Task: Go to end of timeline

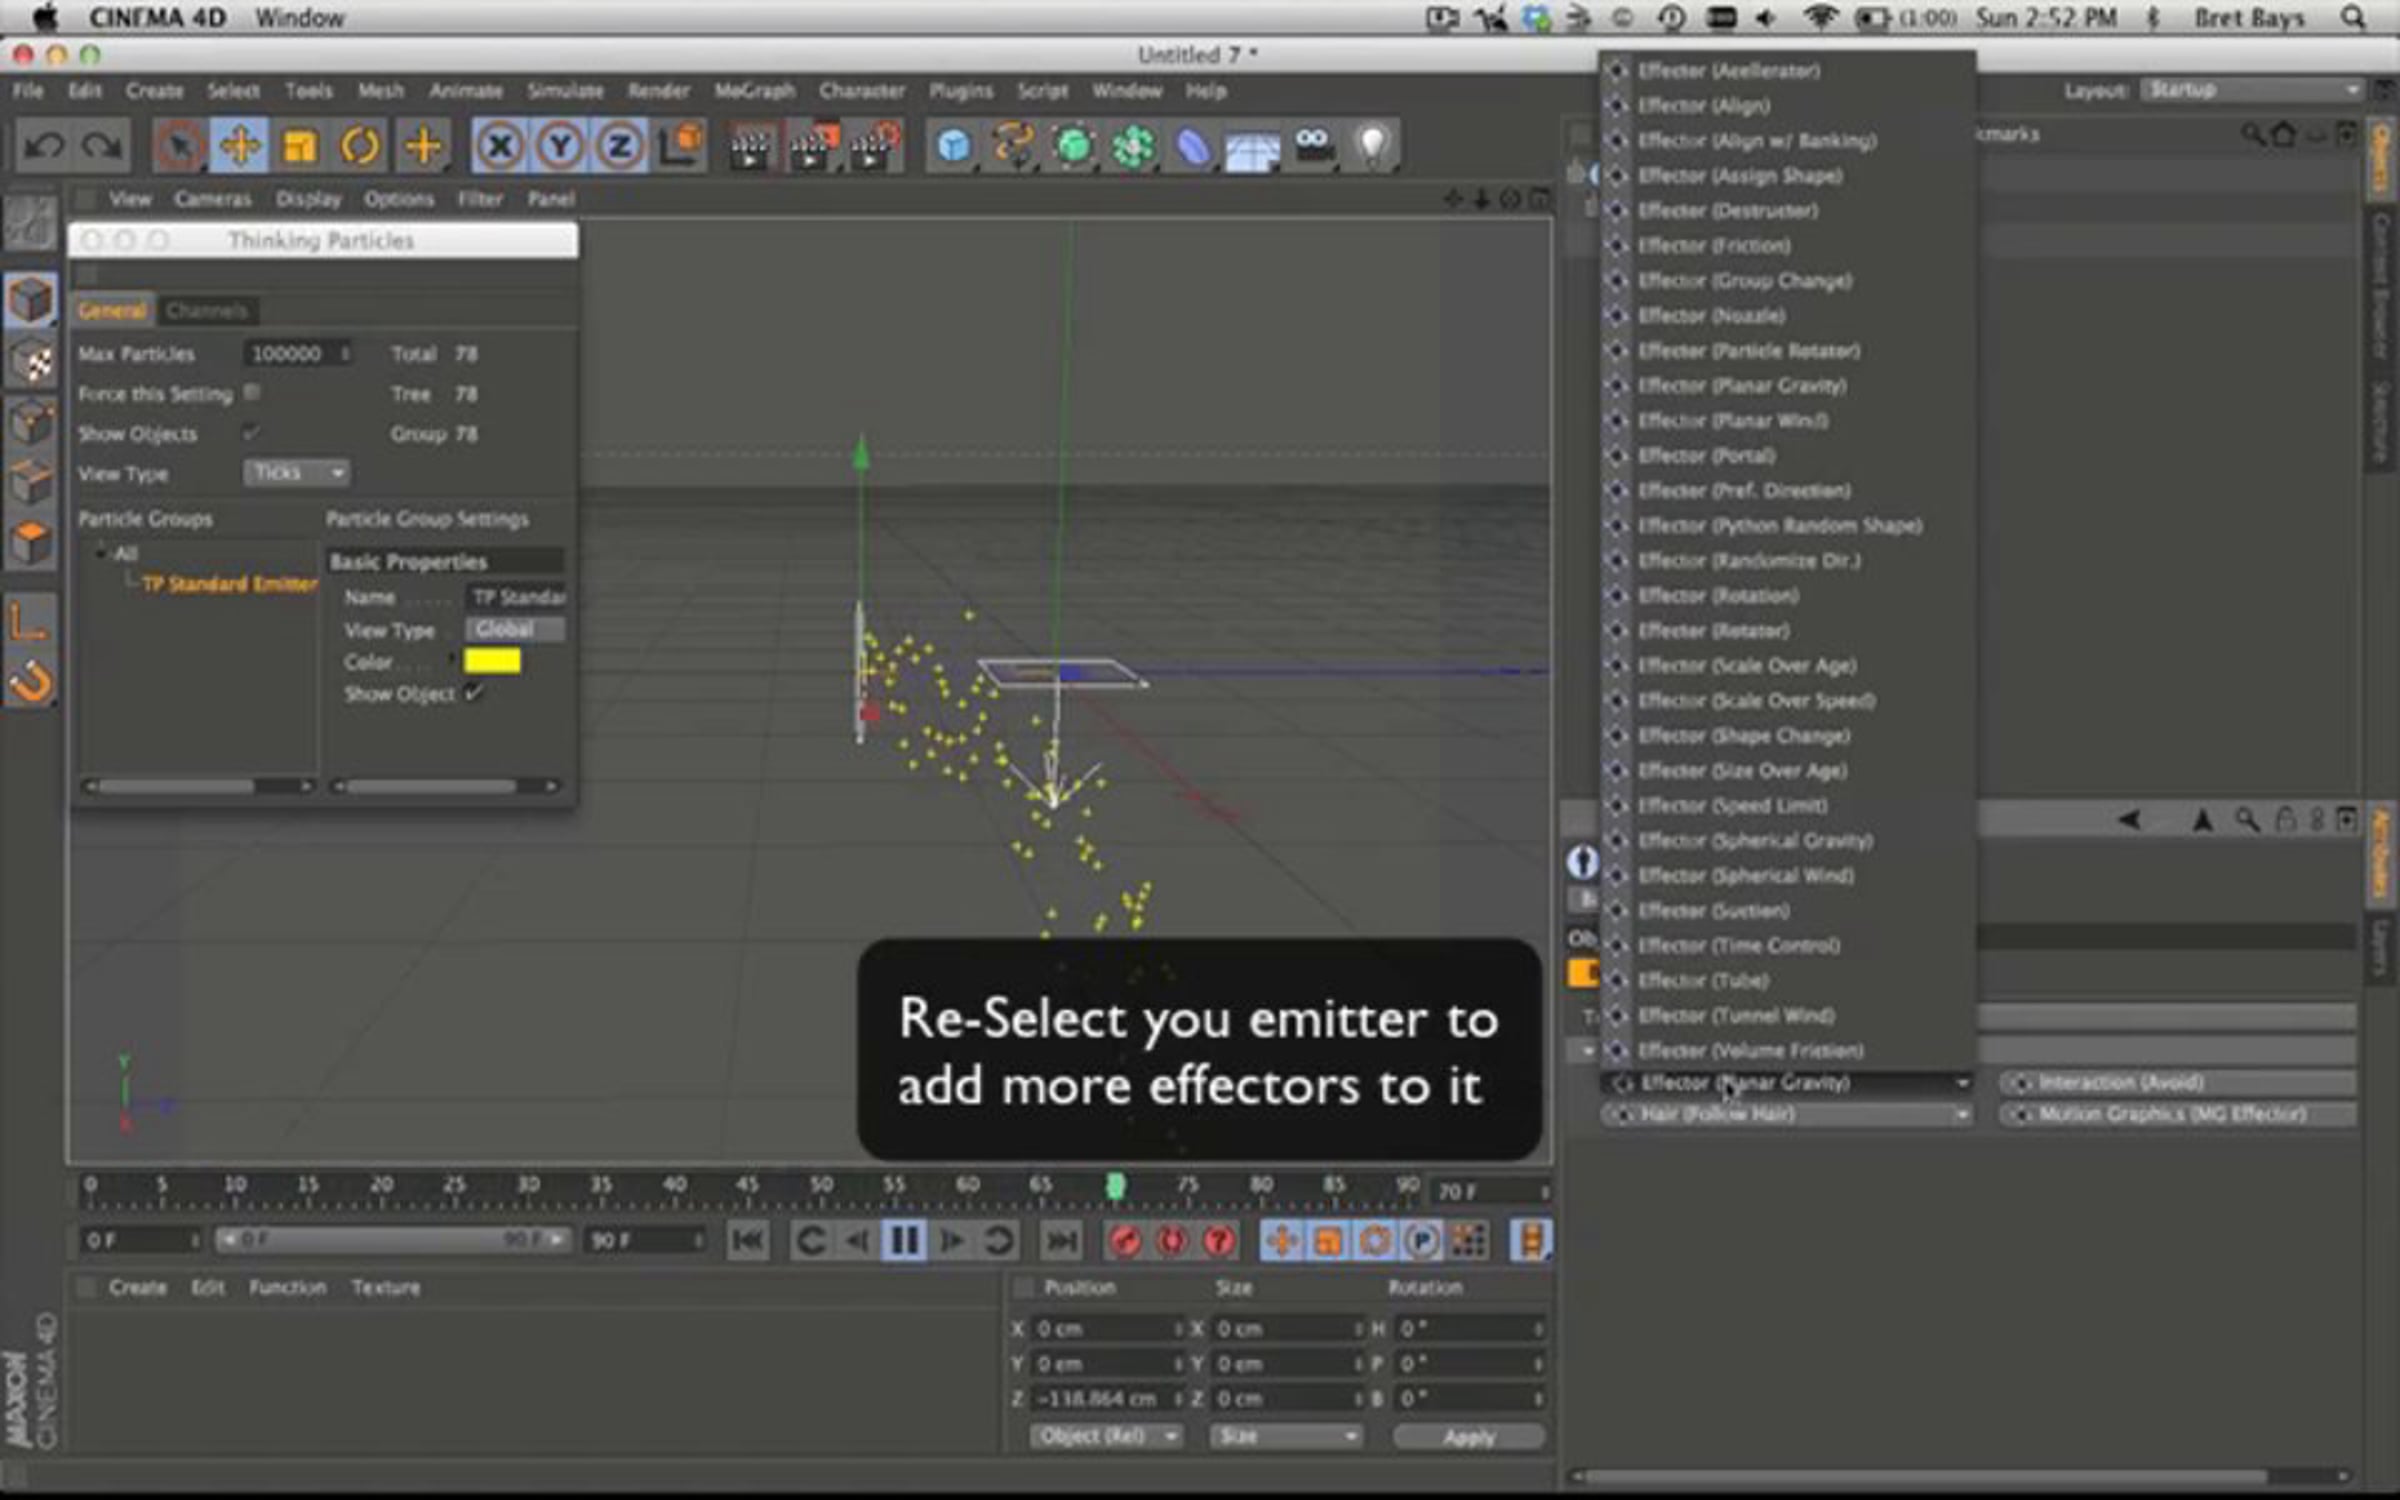Action: pyautogui.click(x=1061, y=1241)
